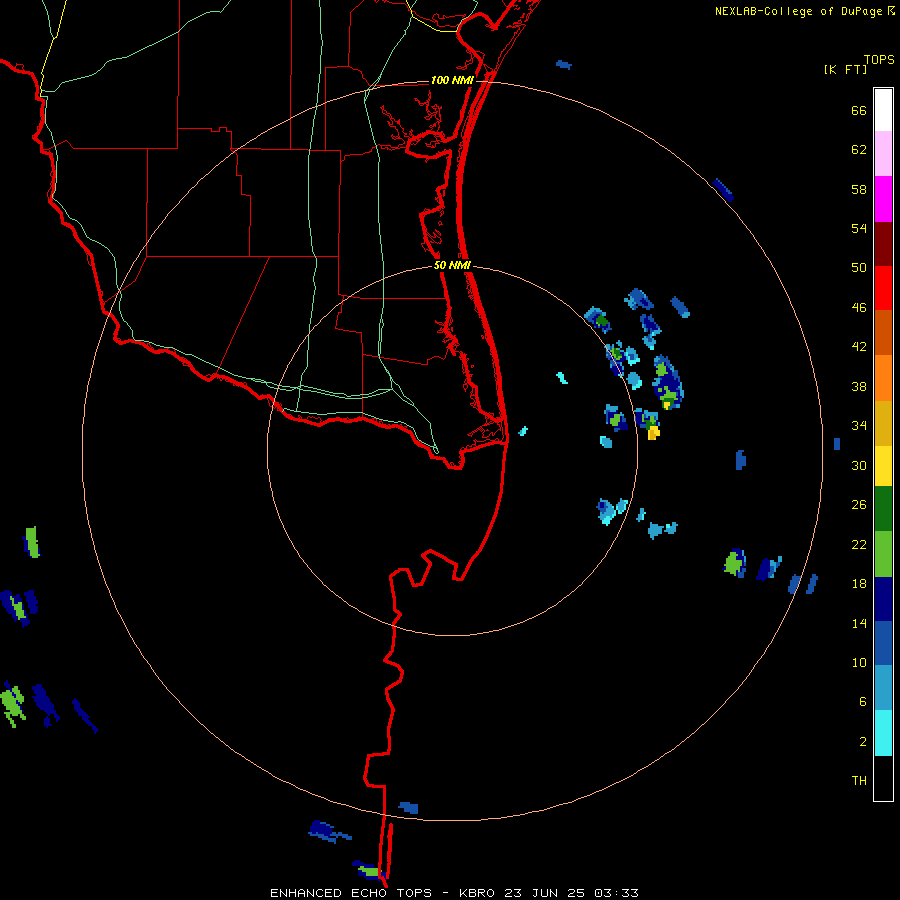Click the '50 NMI' range ring label
Viewport: 900px width, 900px height.
(452, 265)
